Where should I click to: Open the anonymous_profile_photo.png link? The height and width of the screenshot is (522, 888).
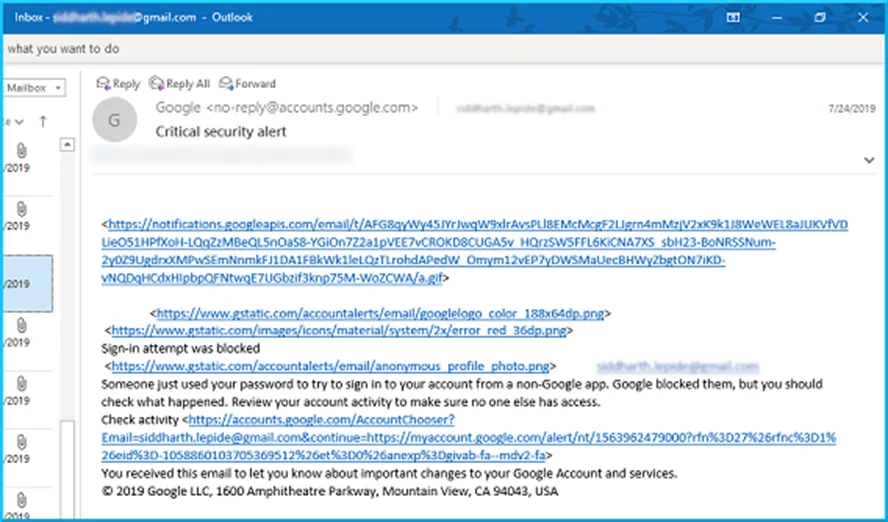pos(330,366)
